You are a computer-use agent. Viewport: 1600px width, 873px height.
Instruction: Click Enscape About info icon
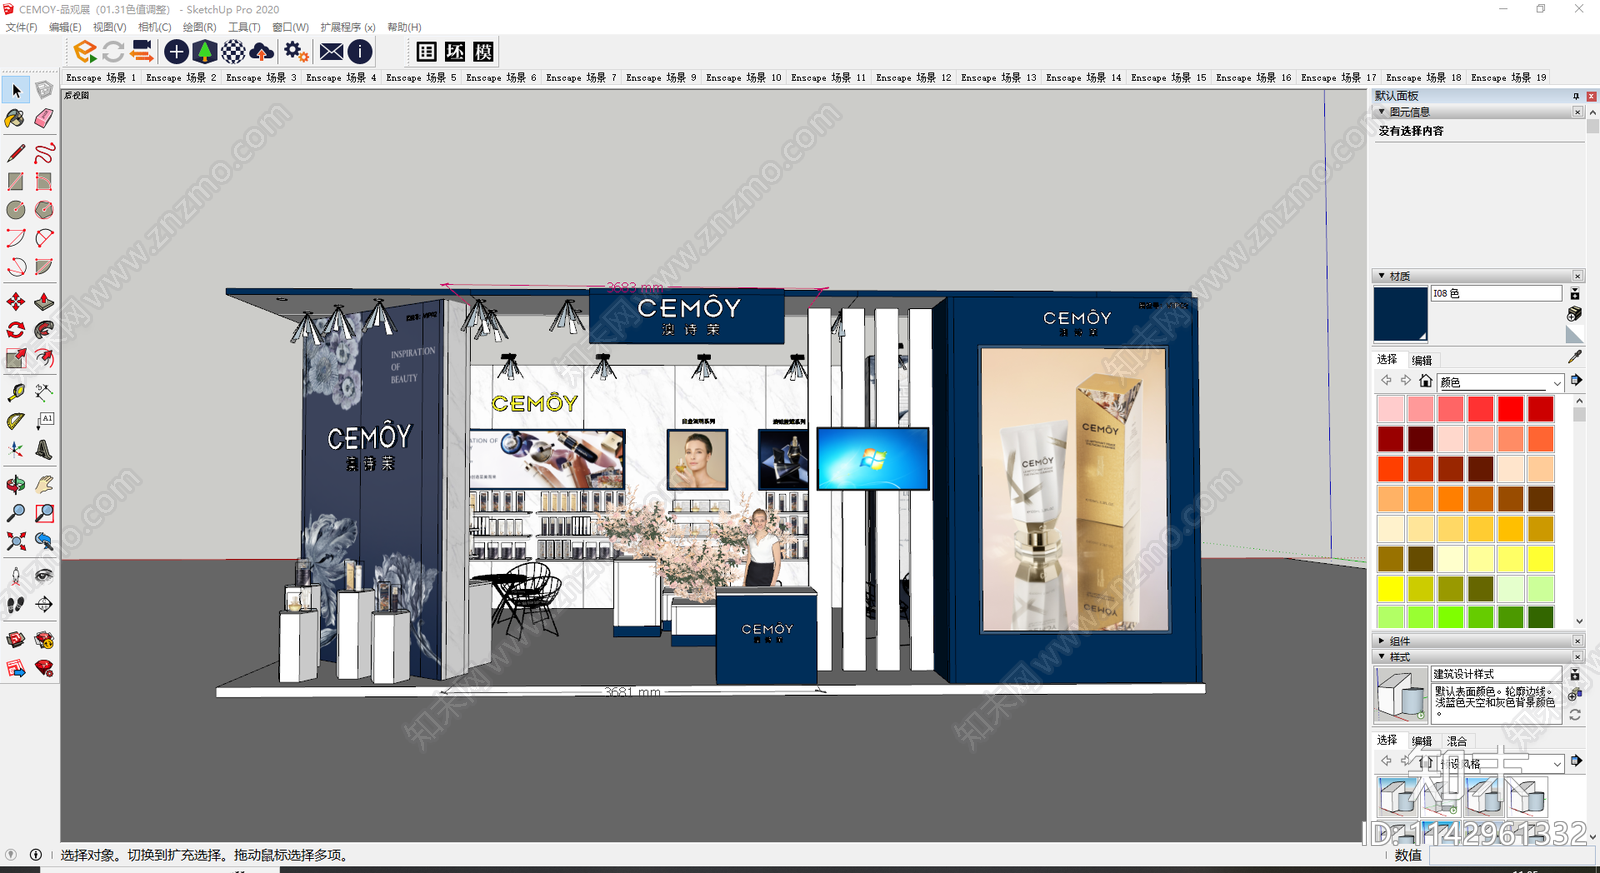[x=360, y=51]
